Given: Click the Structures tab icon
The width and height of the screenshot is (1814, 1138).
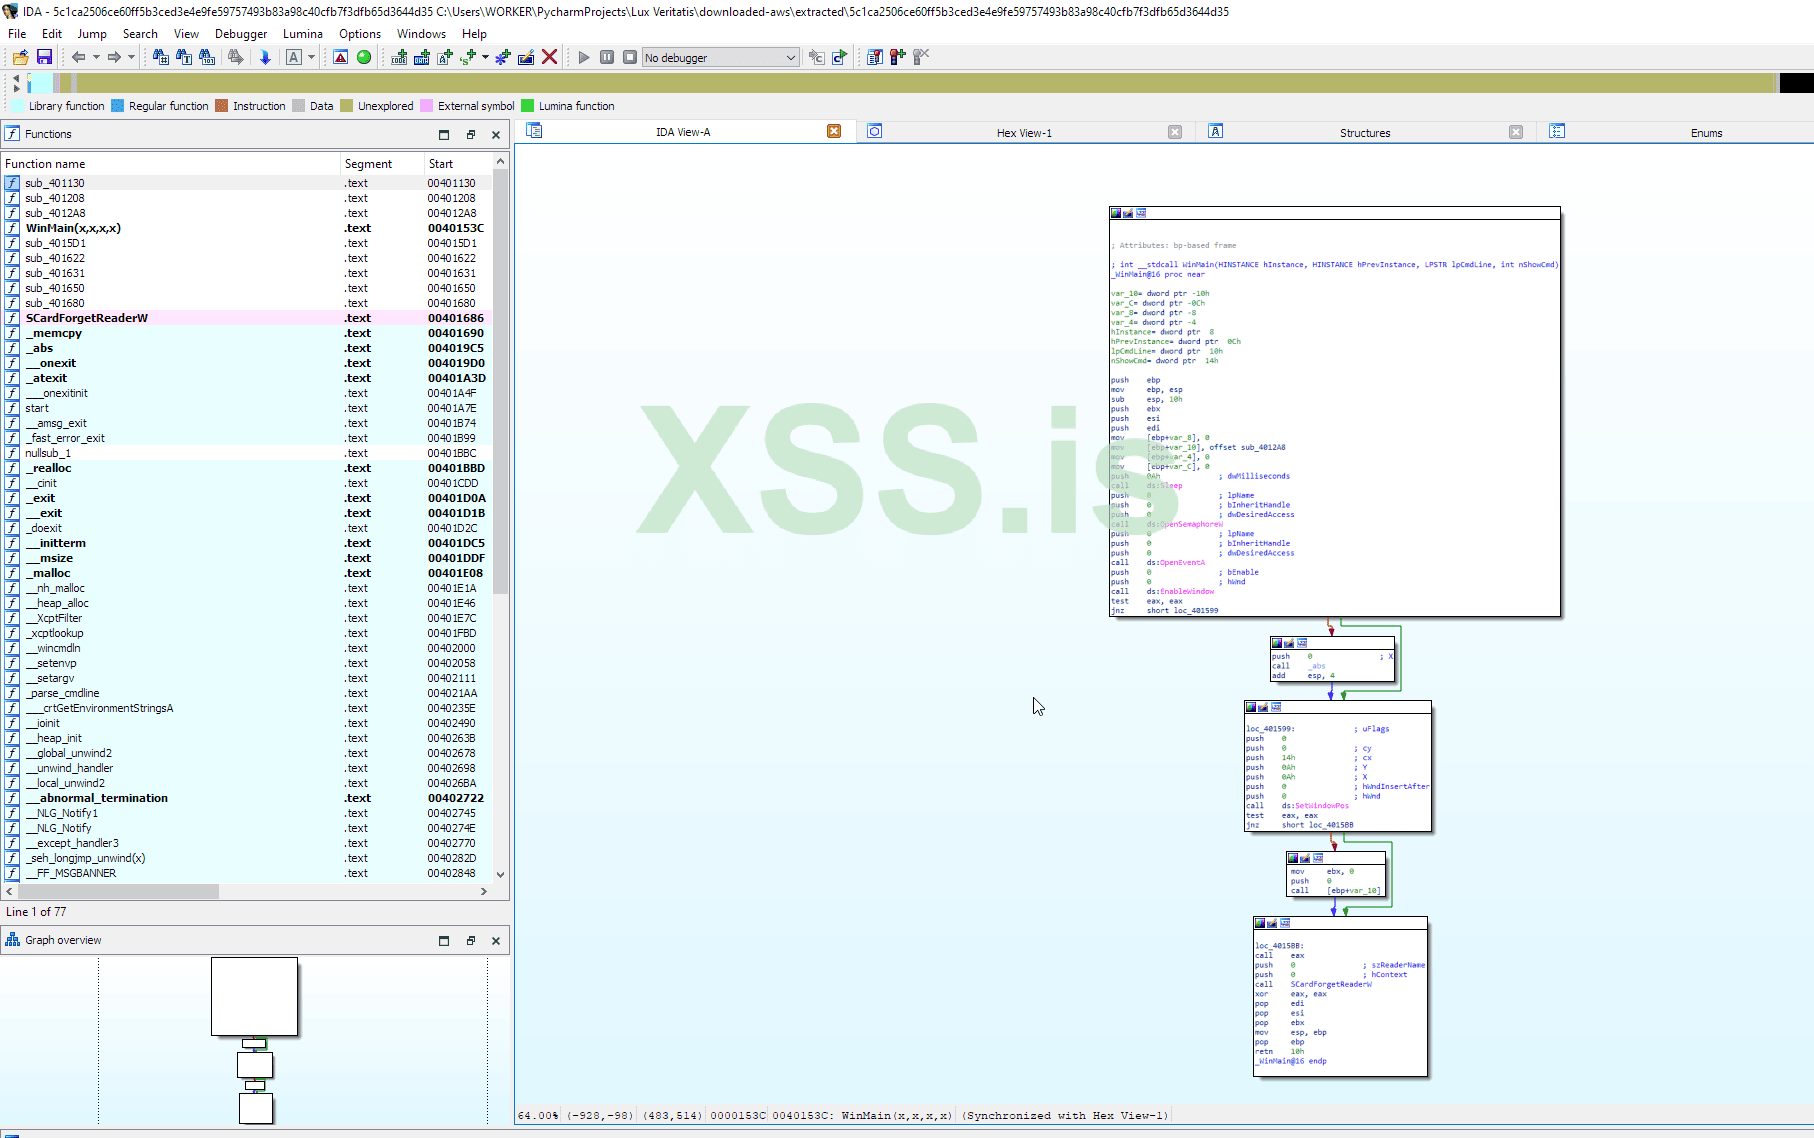Looking at the screenshot, I should (1216, 131).
